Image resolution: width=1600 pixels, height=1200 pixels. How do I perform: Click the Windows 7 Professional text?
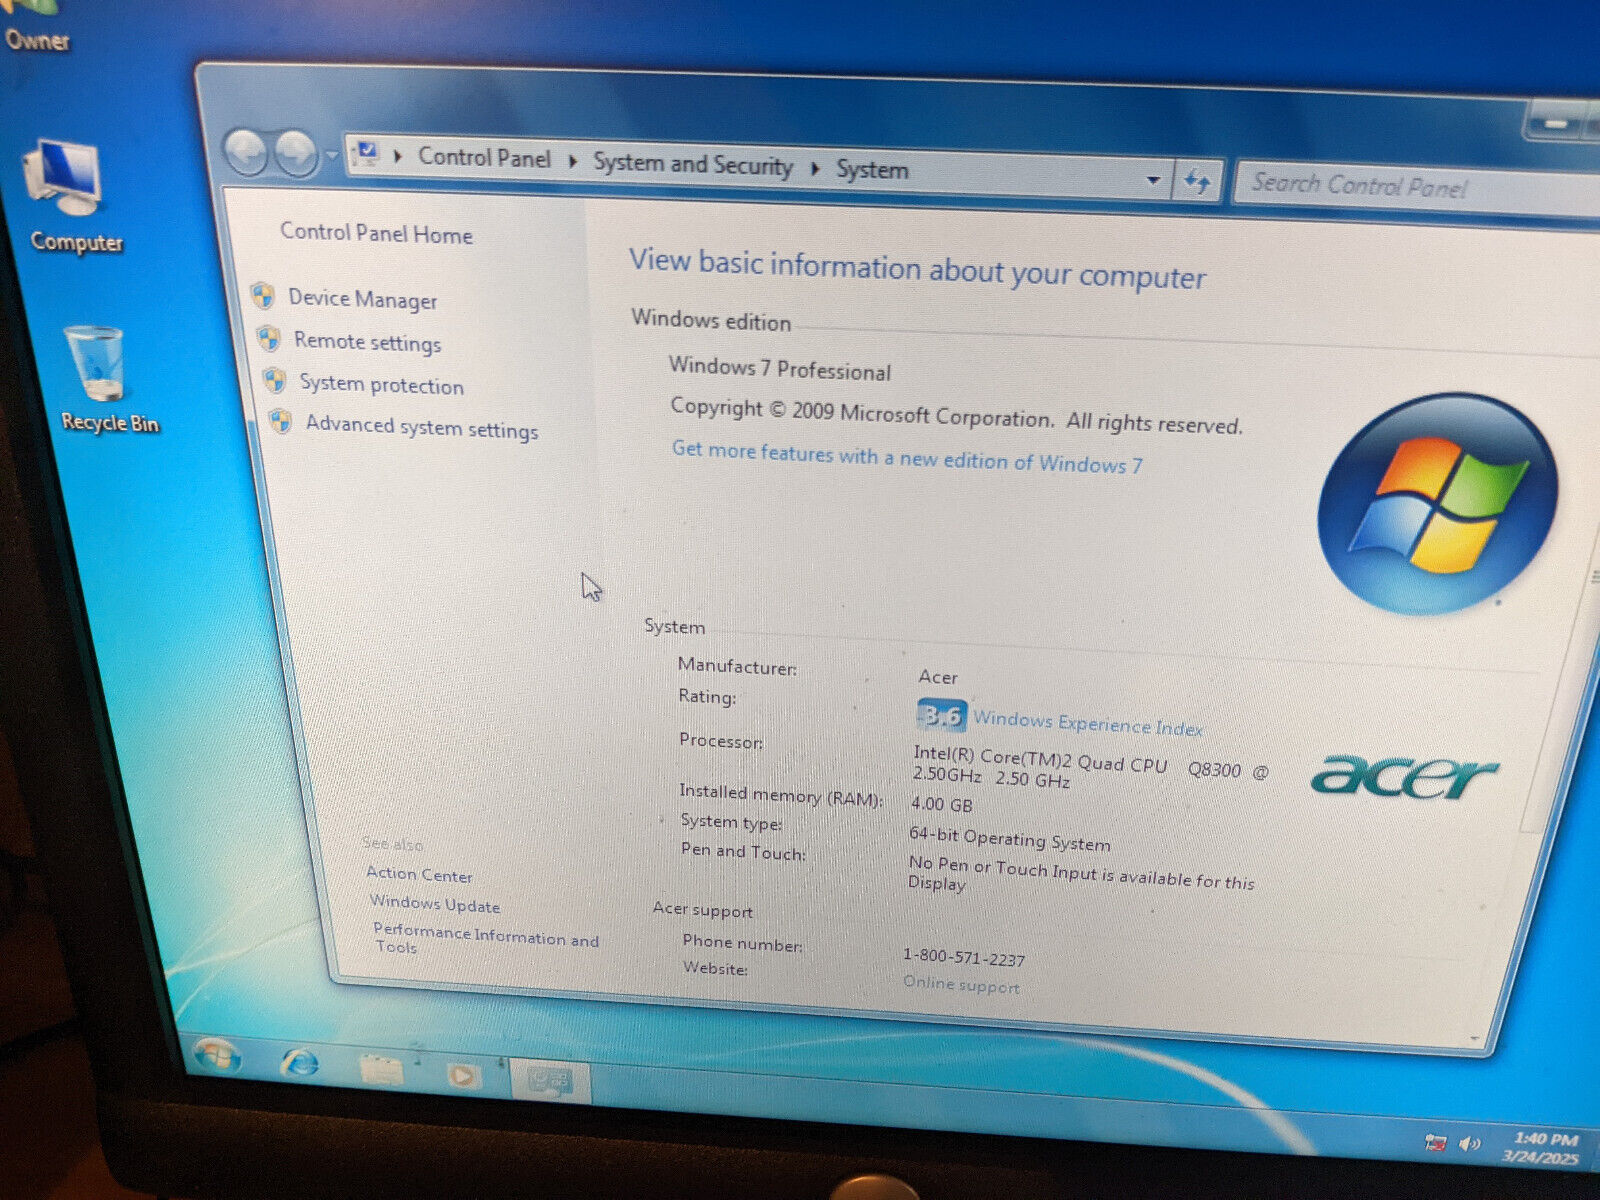coord(780,369)
